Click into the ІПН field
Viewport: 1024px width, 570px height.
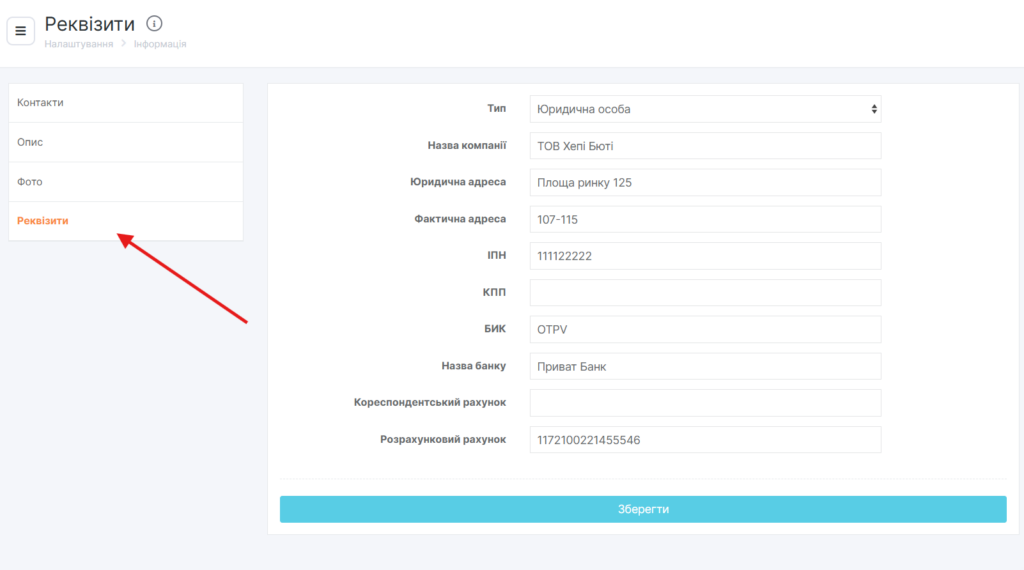[x=705, y=256]
